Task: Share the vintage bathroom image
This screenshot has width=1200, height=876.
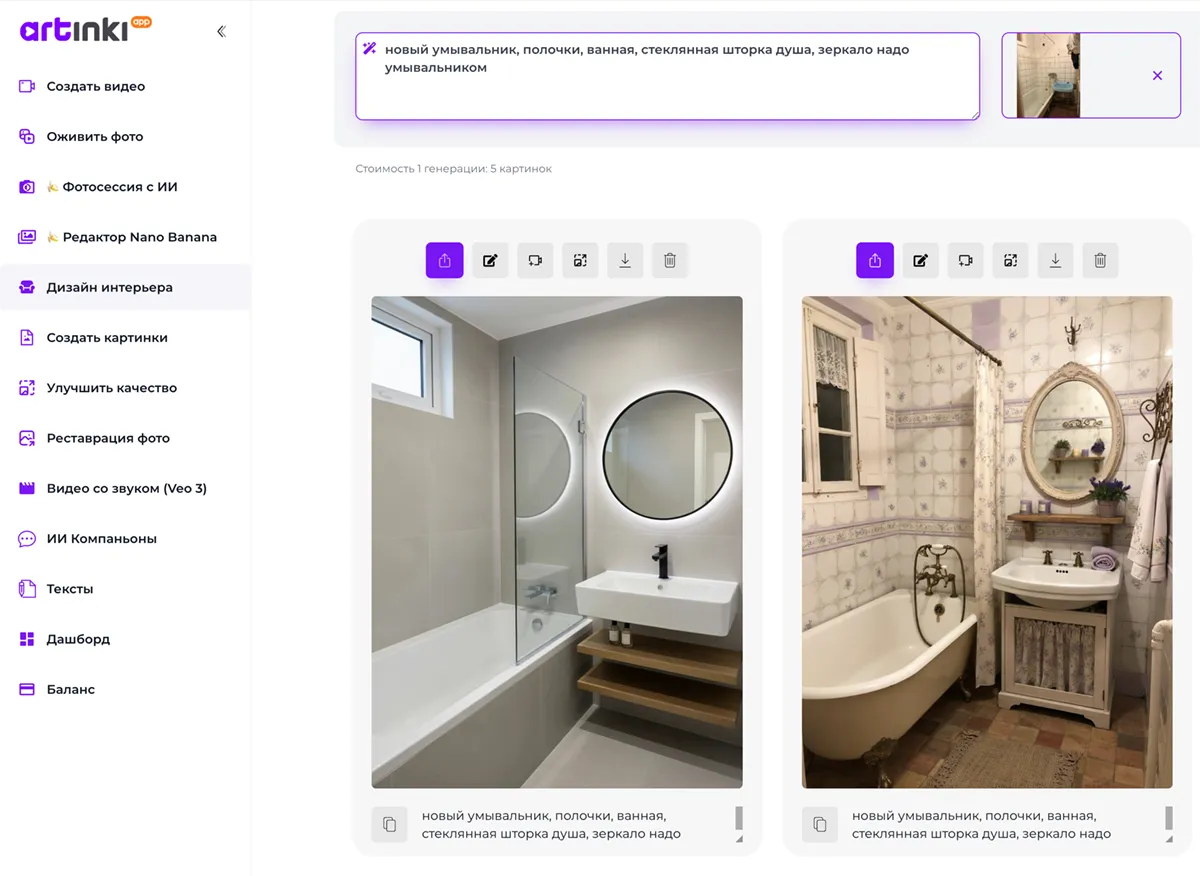Action: [x=875, y=261]
